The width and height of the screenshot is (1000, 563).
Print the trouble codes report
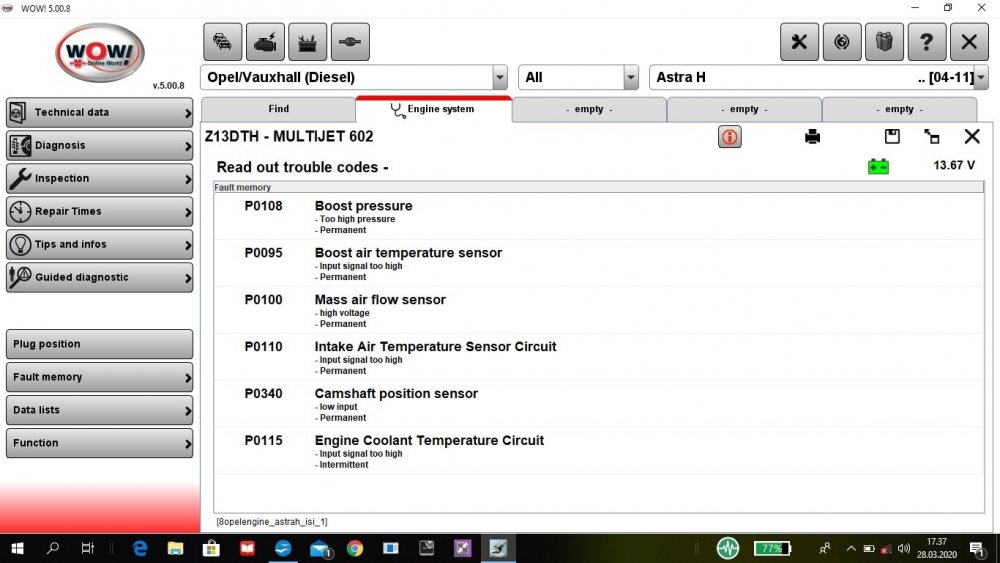(x=812, y=137)
